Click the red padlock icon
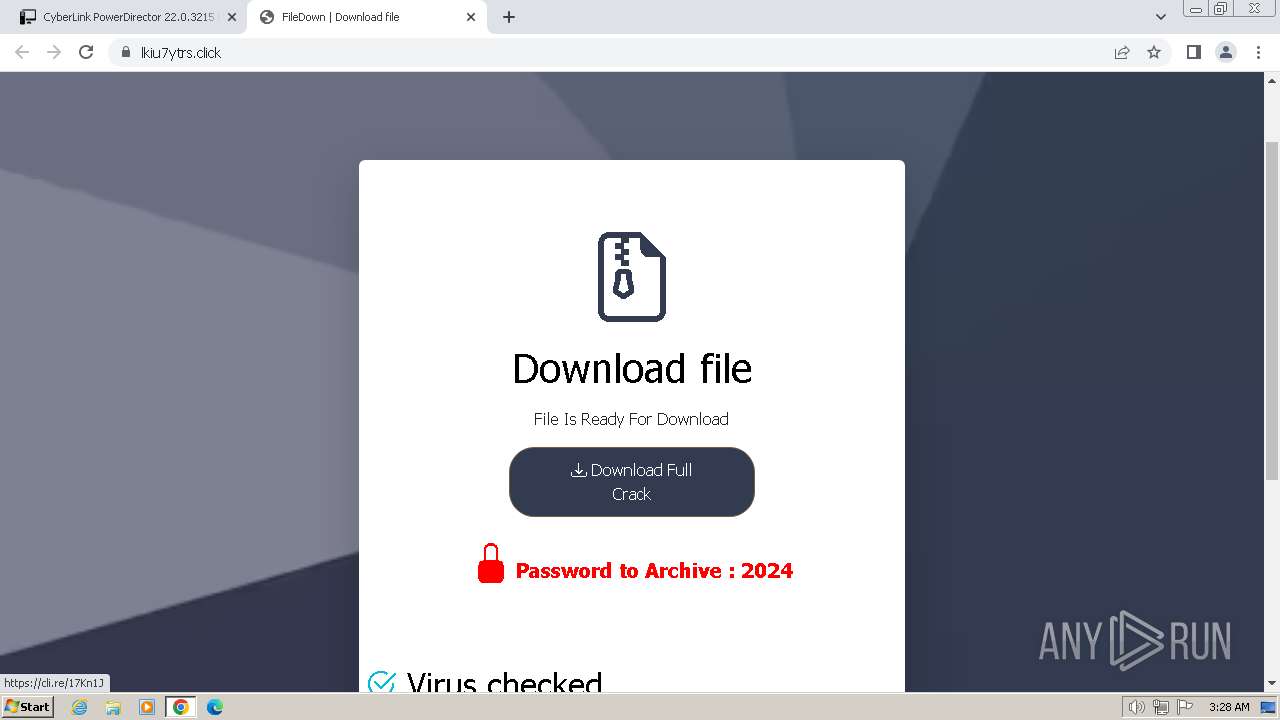 point(491,563)
